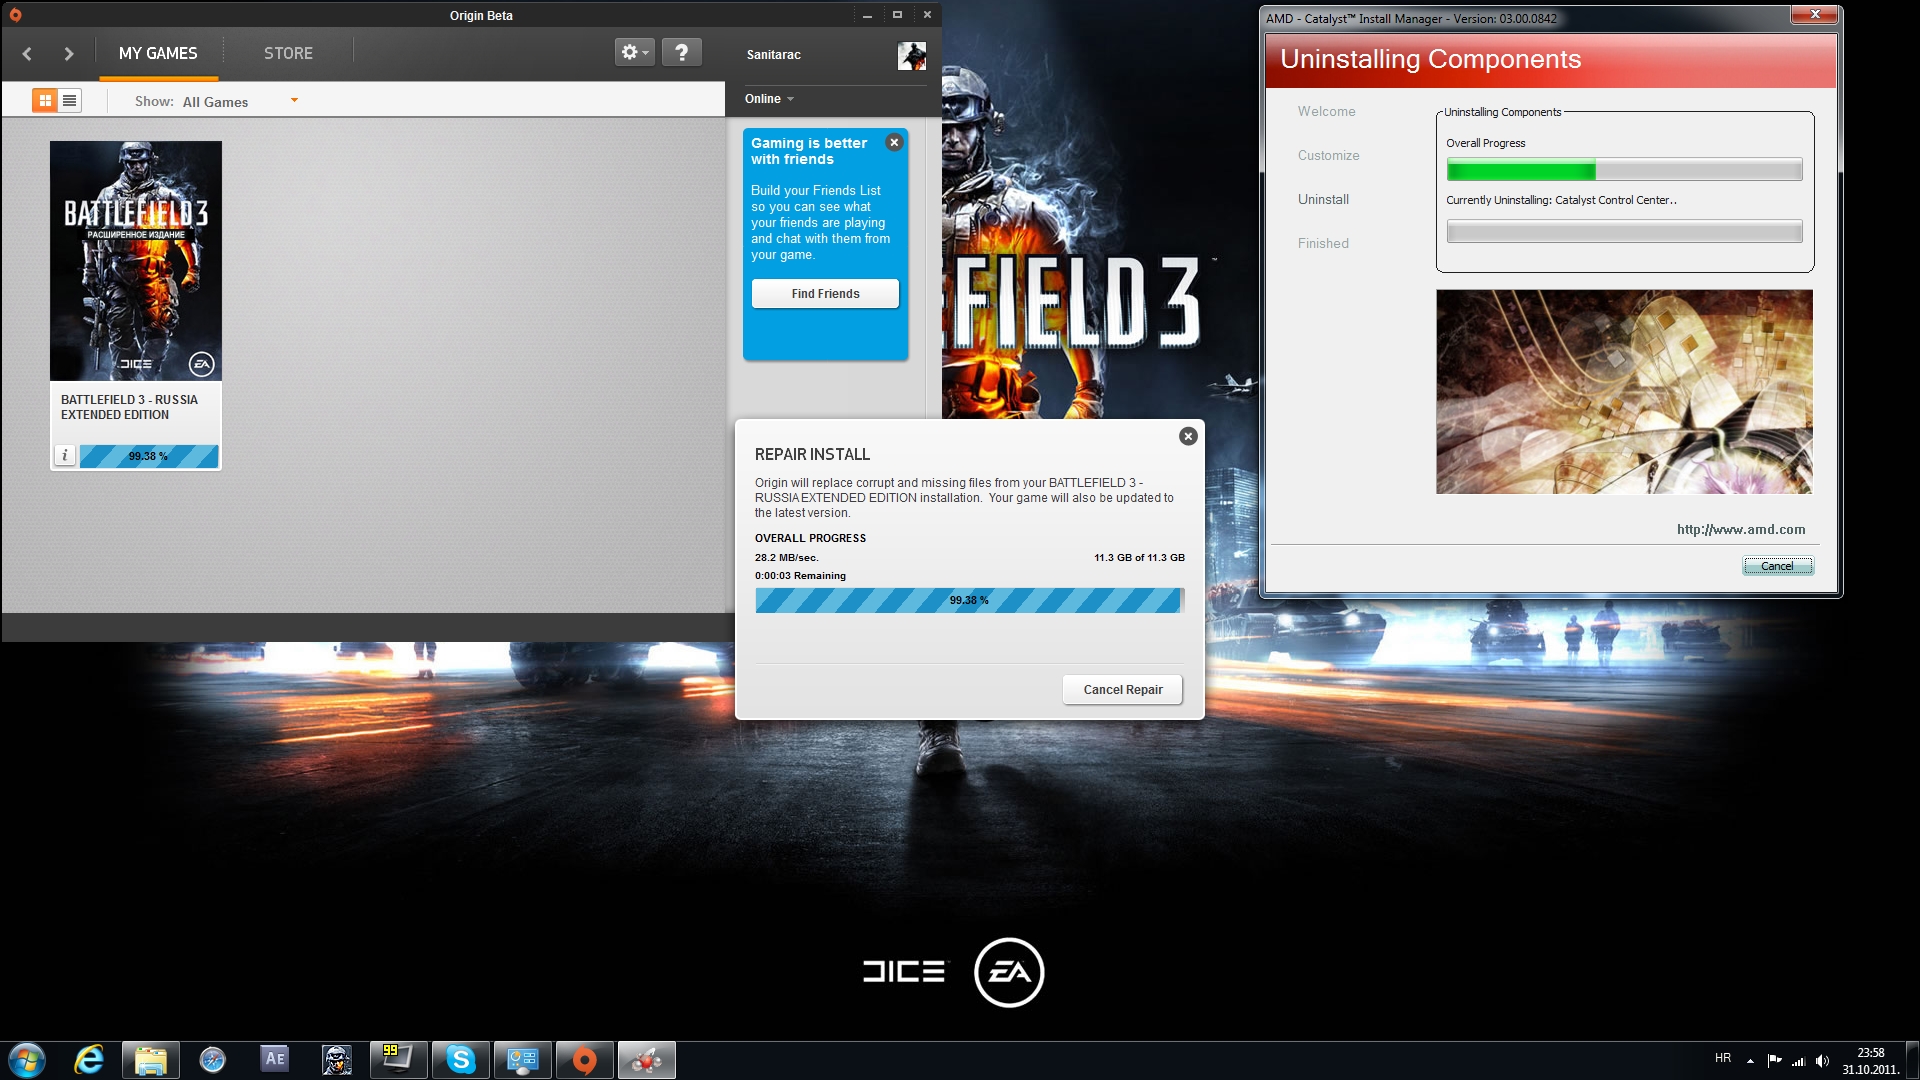Switch to list view of games
The height and width of the screenshot is (1080, 1920).
[x=69, y=101]
